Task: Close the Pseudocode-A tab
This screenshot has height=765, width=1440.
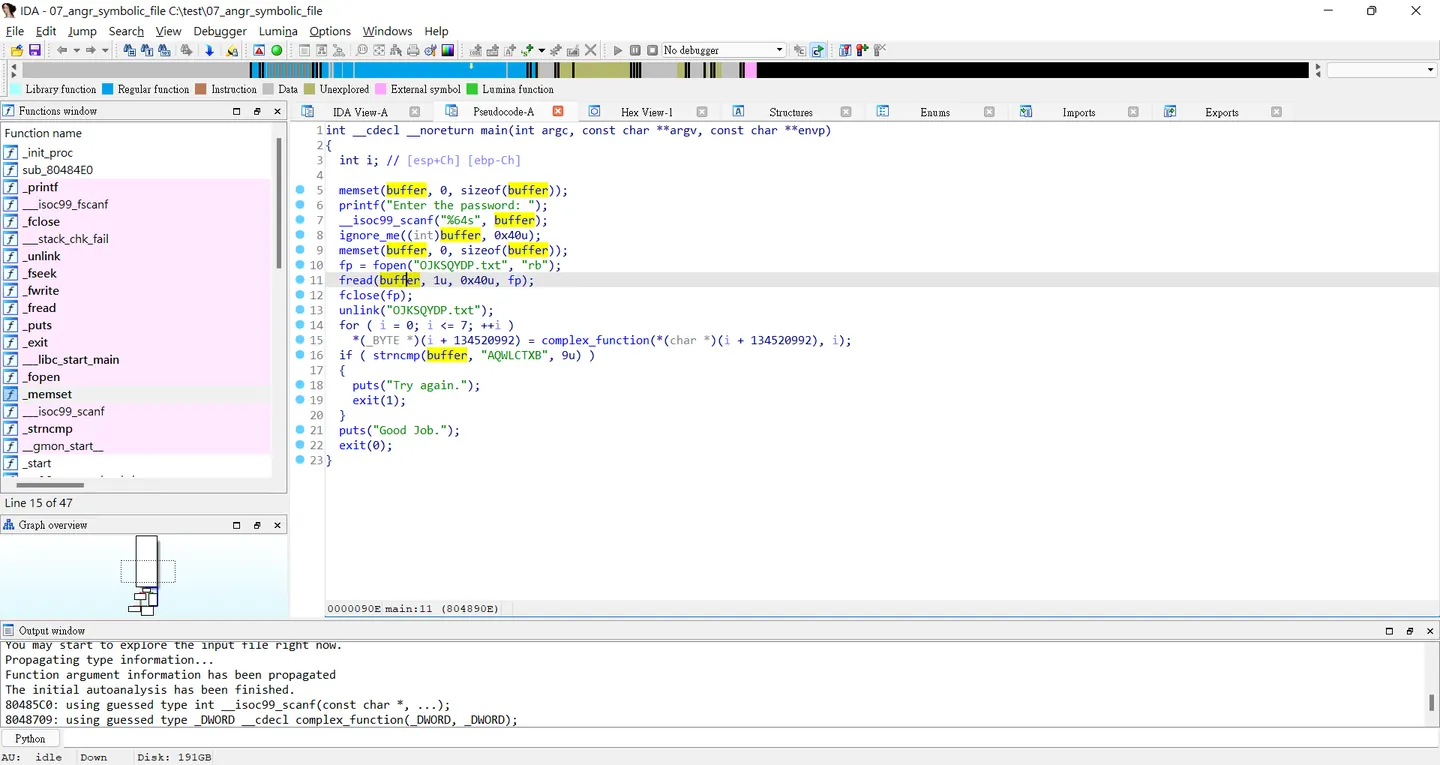Action: click(x=558, y=111)
